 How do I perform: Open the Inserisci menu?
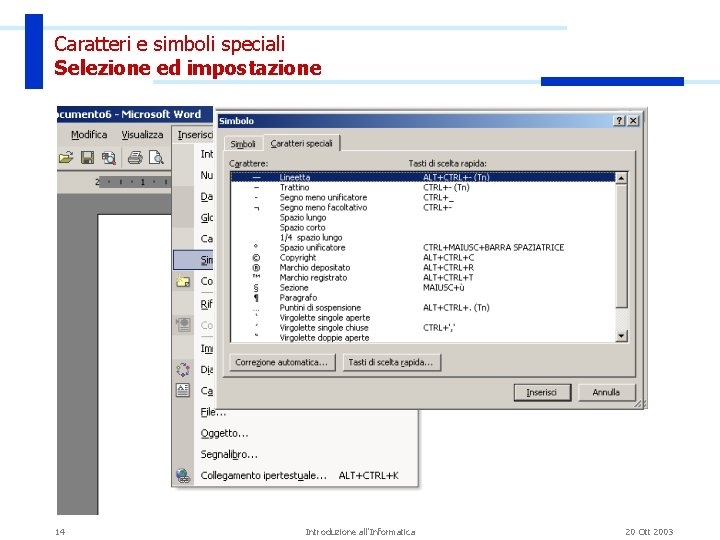(x=195, y=135)
